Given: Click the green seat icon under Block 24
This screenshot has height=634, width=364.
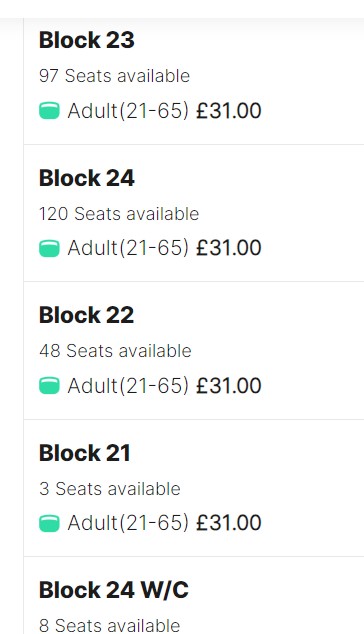Looking at the screenshot, I should [49, 248].
